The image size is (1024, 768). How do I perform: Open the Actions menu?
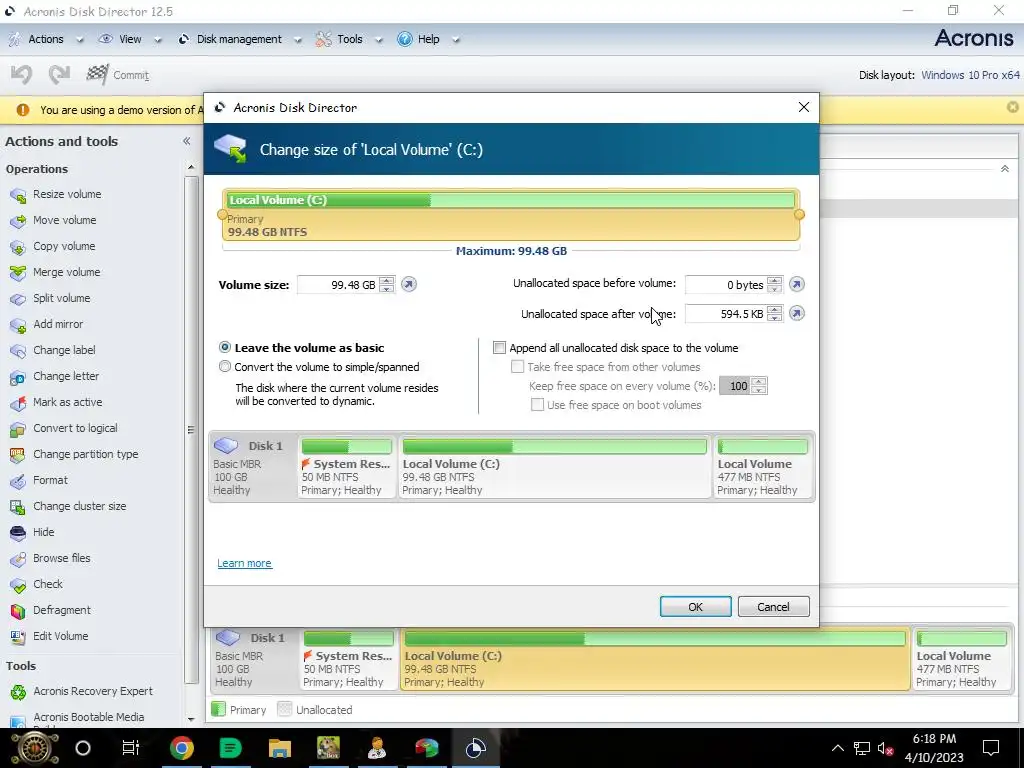tap(46, 39)
